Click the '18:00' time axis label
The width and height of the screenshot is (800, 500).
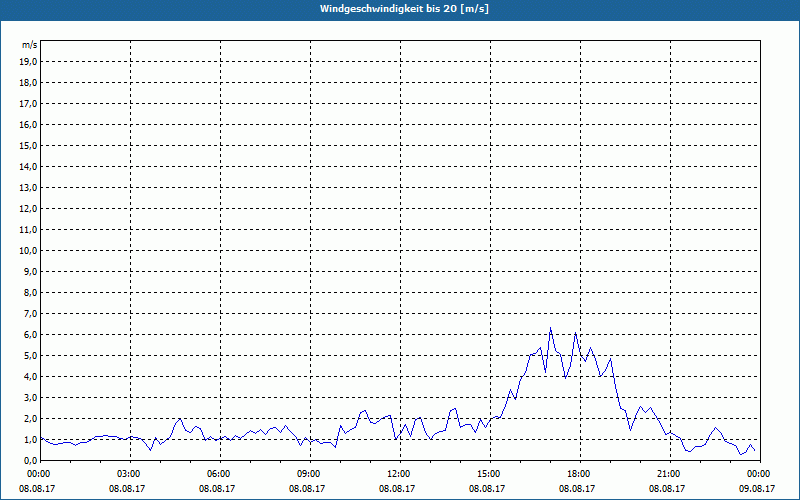581,474
